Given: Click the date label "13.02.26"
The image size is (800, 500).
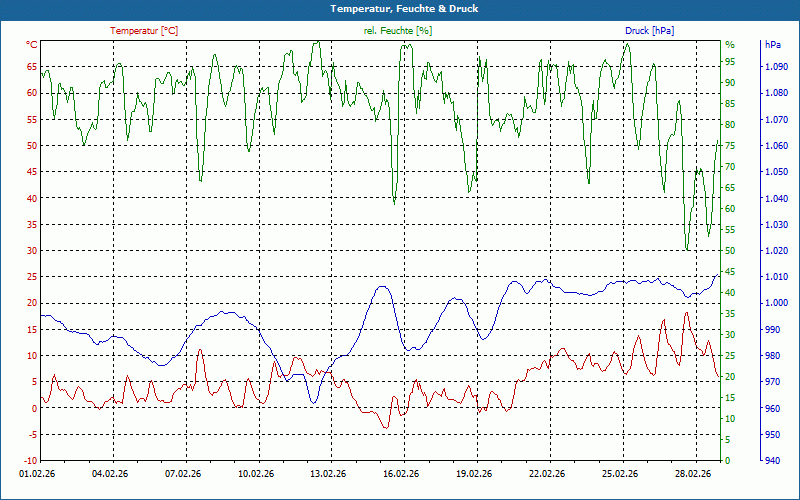Looking at the screenshot, I should pos(329,474).
